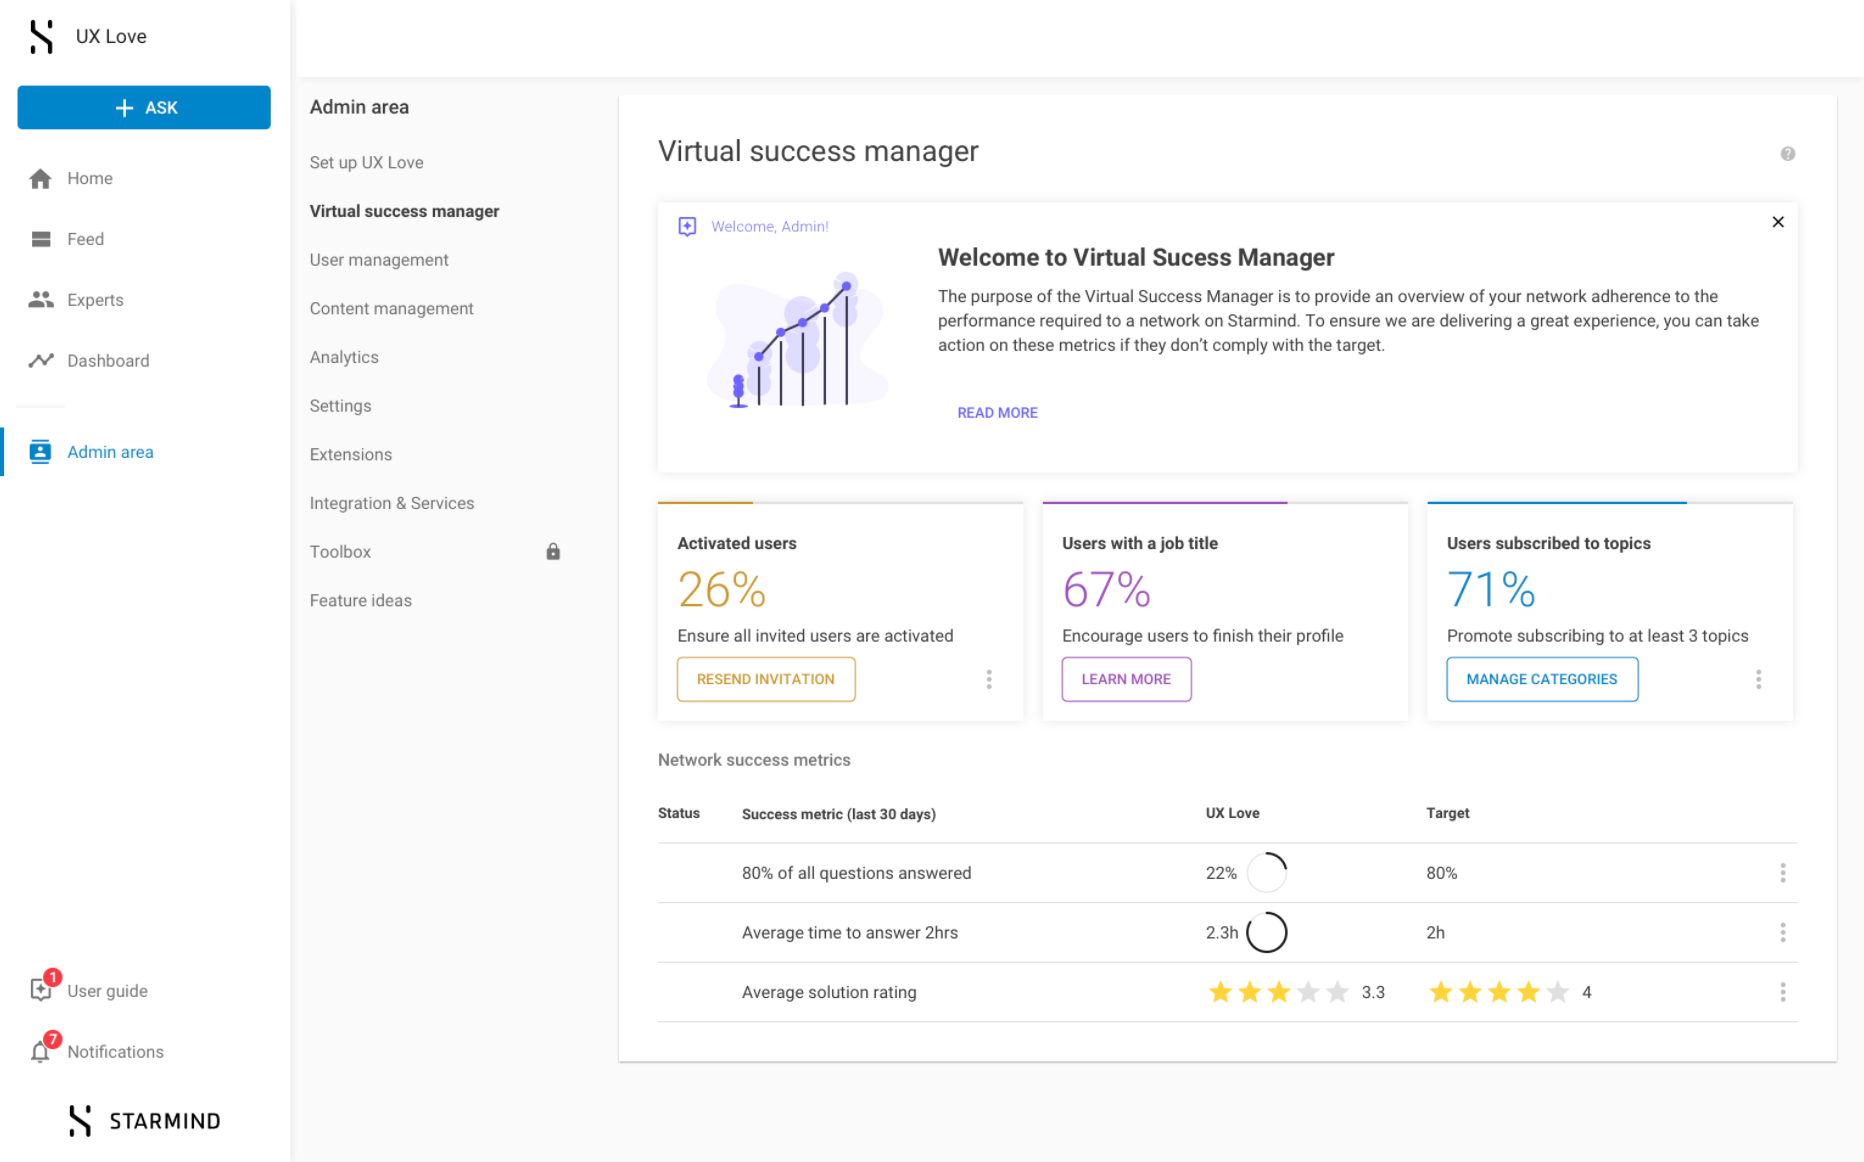The height and width of the screenshot is (1162, 1864).
Task: Click the Welcome, Admin! link text
Action: click(770, 227)
